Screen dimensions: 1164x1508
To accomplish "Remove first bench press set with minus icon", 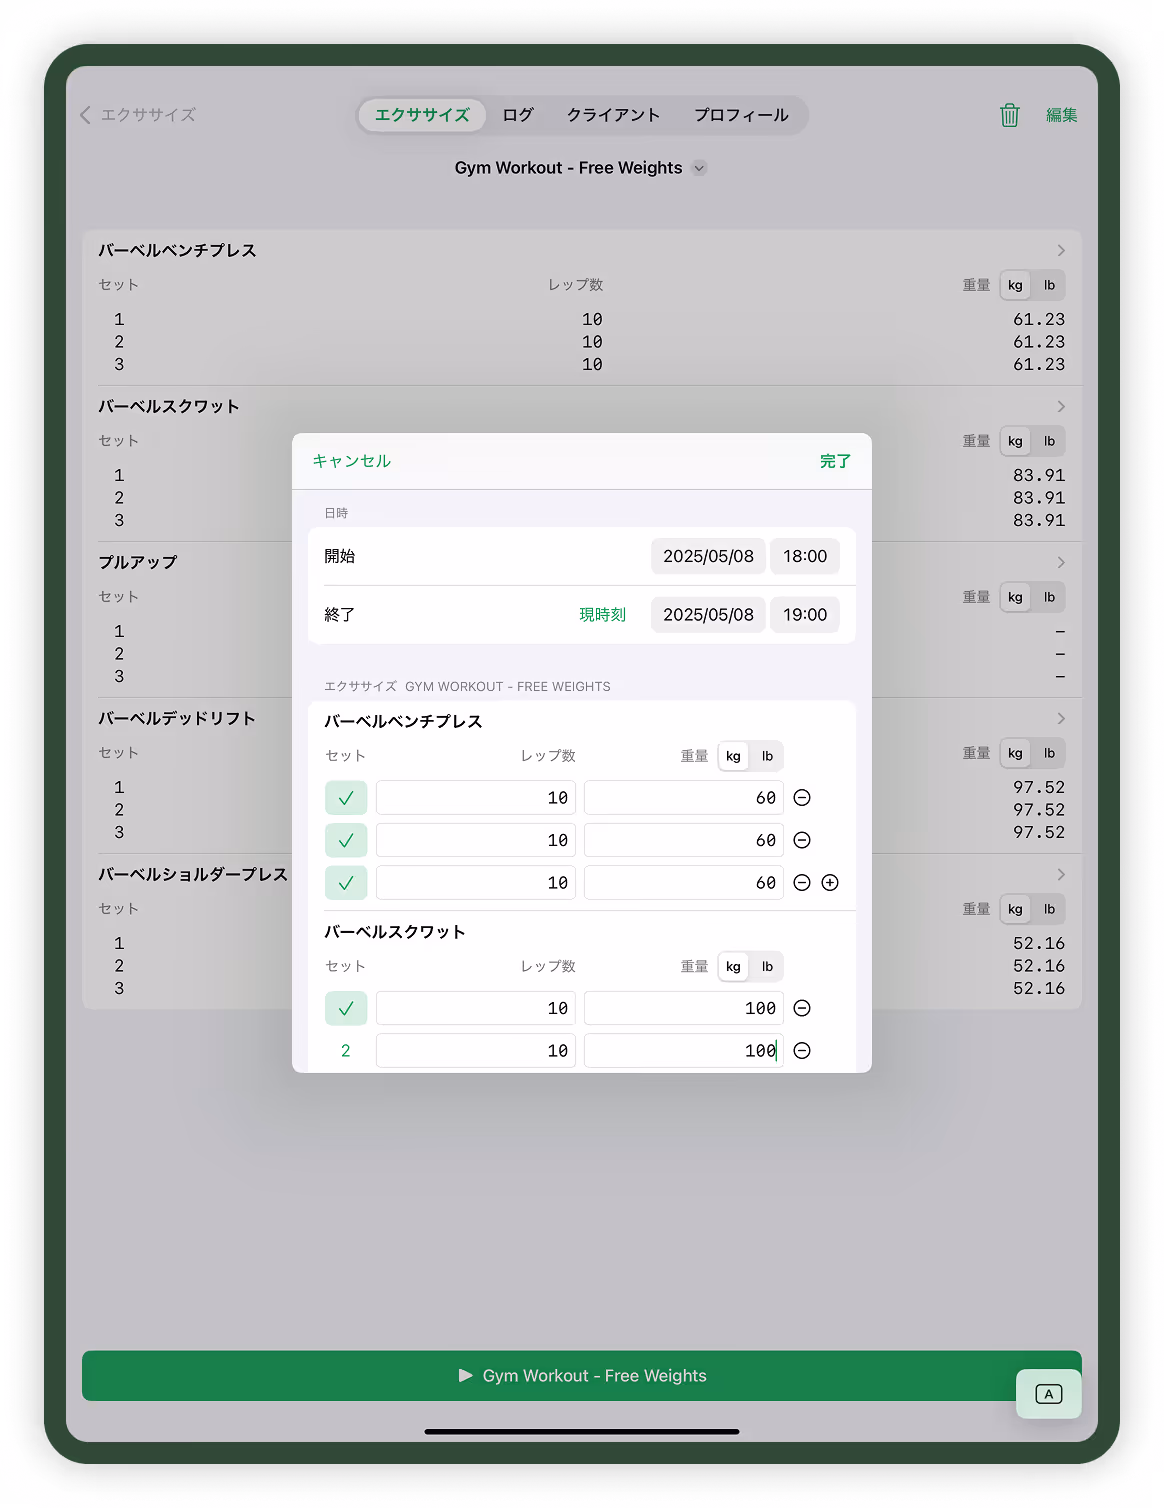I will point(802,798).
